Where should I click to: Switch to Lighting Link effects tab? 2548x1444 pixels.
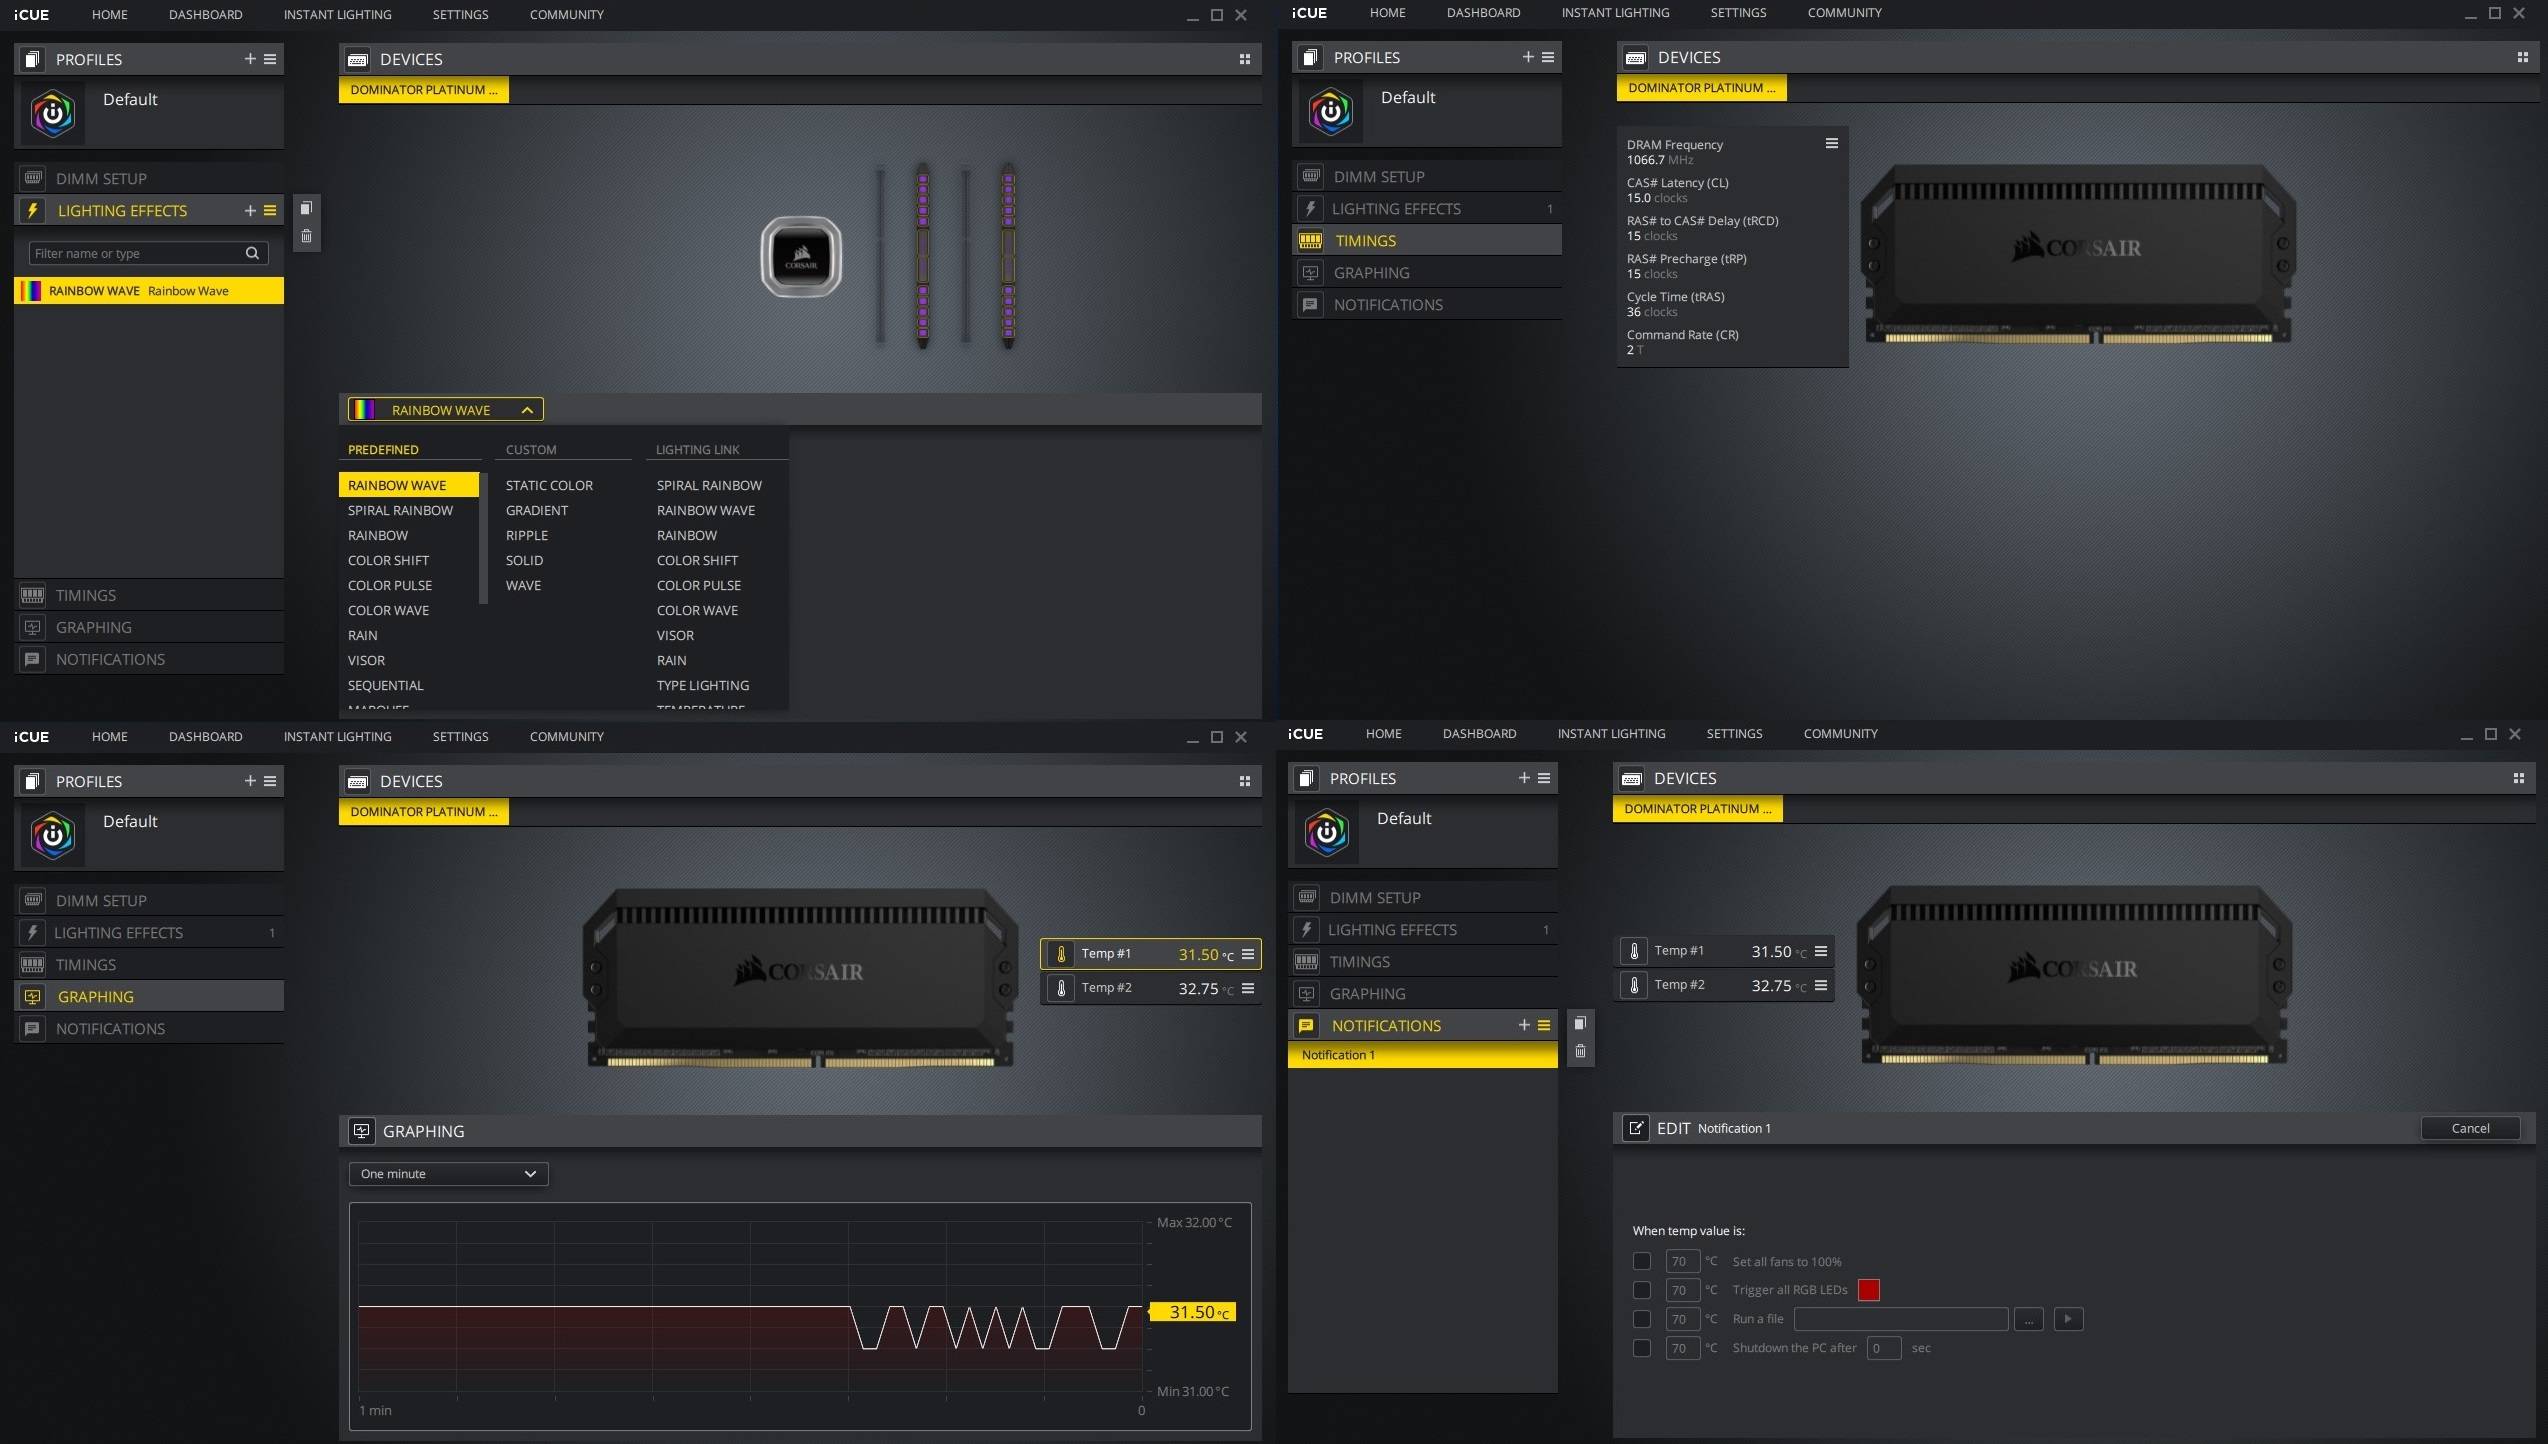coord(697,450)
